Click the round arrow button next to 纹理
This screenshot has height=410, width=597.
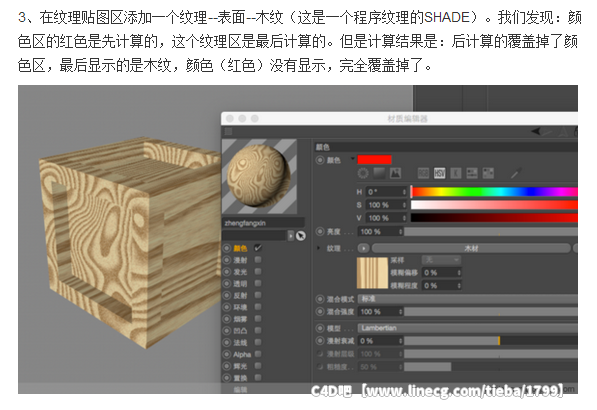coord(364,248)
